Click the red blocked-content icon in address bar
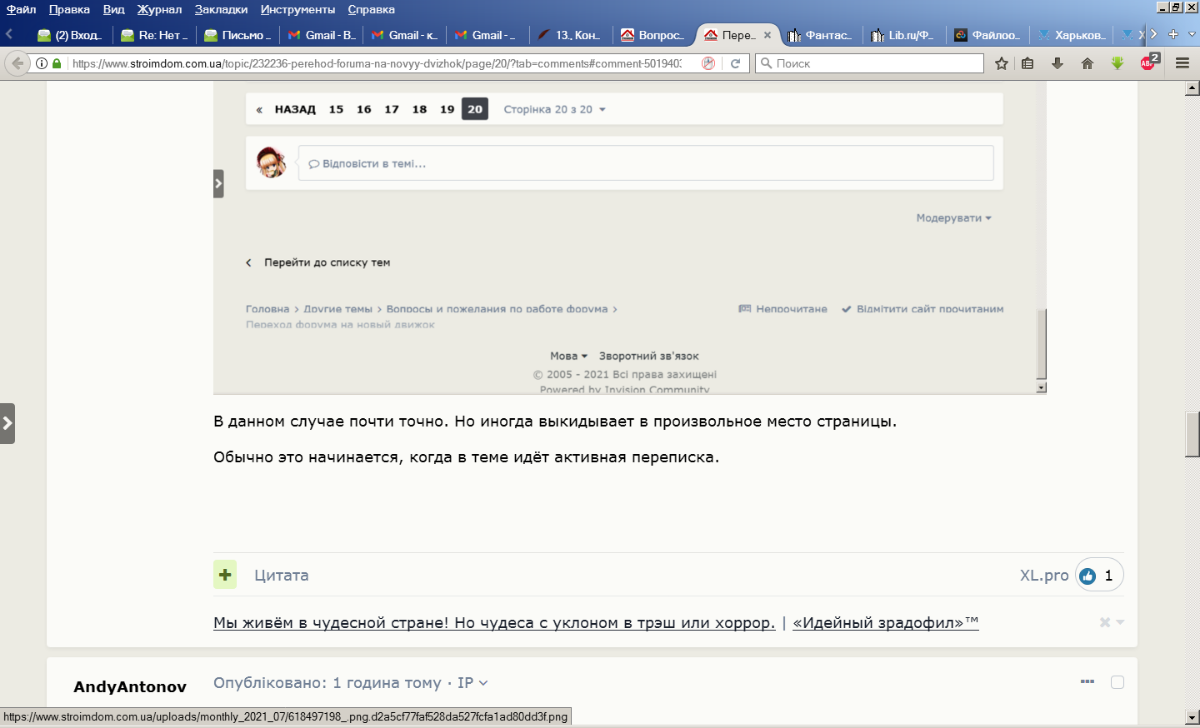This screenshot has height=728, width=1200. (708, 63)
